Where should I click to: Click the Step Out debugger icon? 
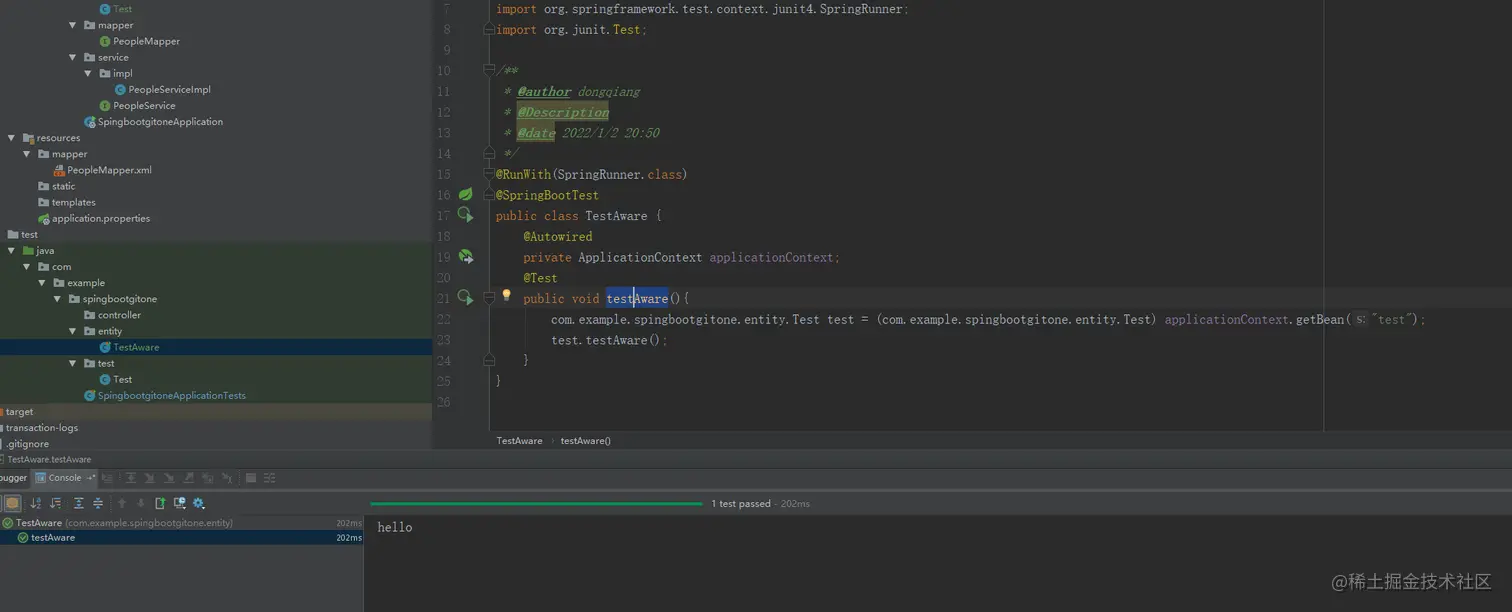coord(189,478)
